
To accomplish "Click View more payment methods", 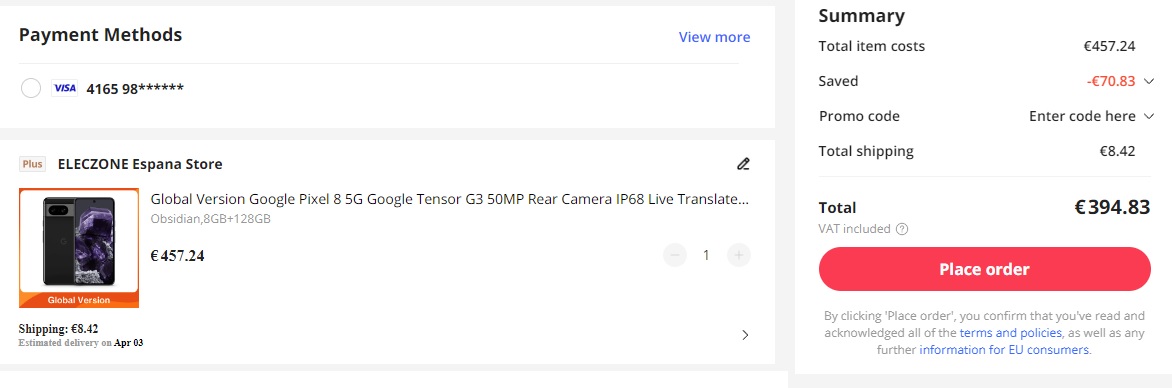I will (714, 37).
